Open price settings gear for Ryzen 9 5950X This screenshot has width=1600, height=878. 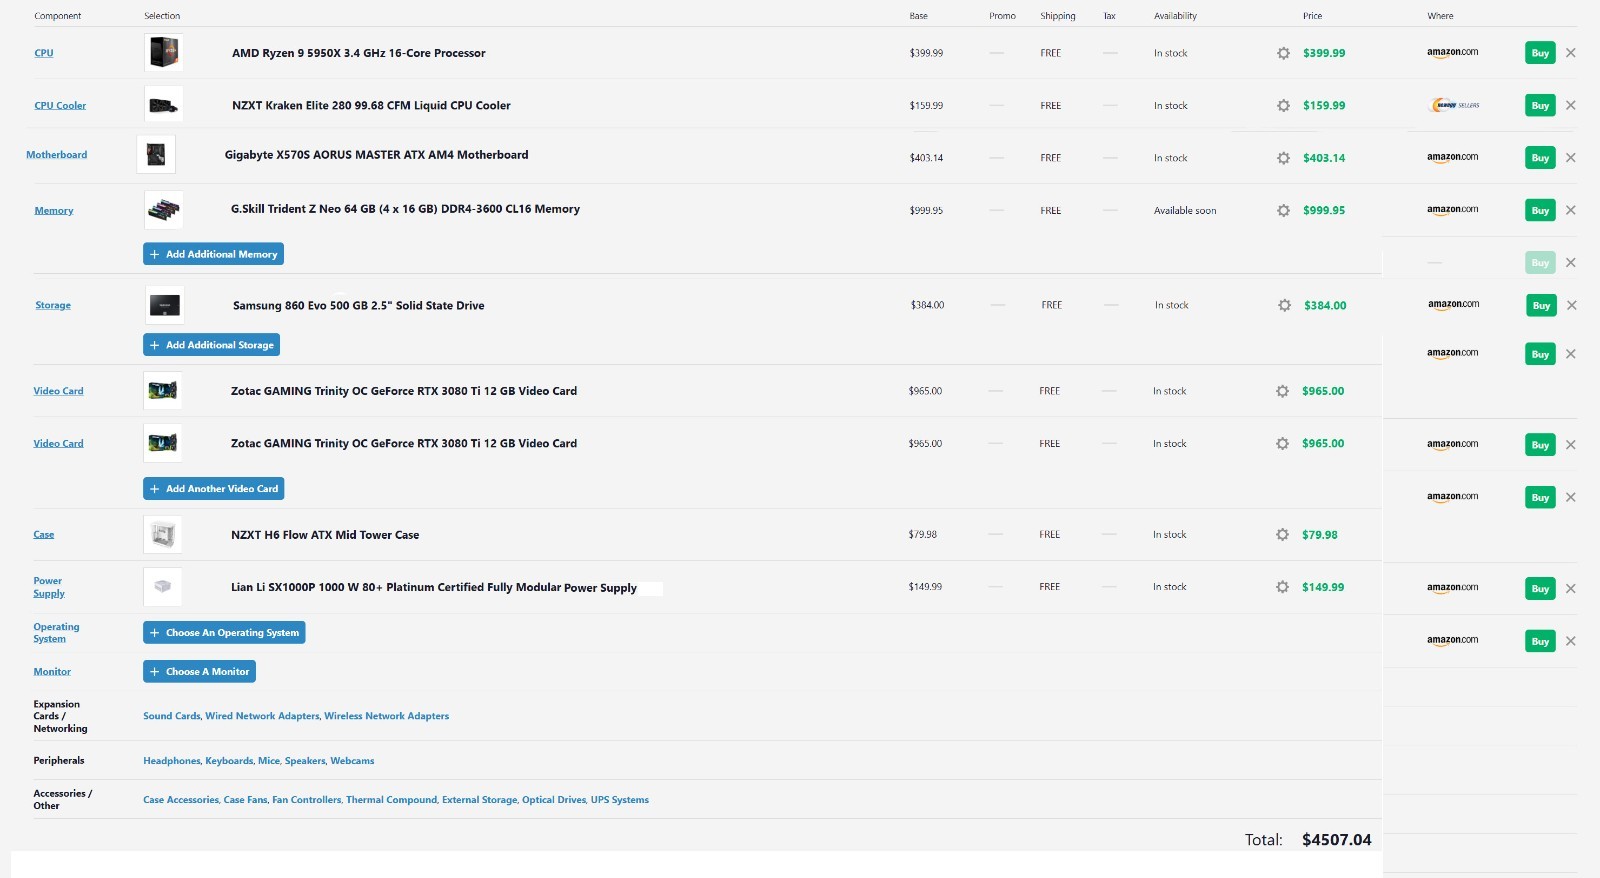tap(1283, 53)
